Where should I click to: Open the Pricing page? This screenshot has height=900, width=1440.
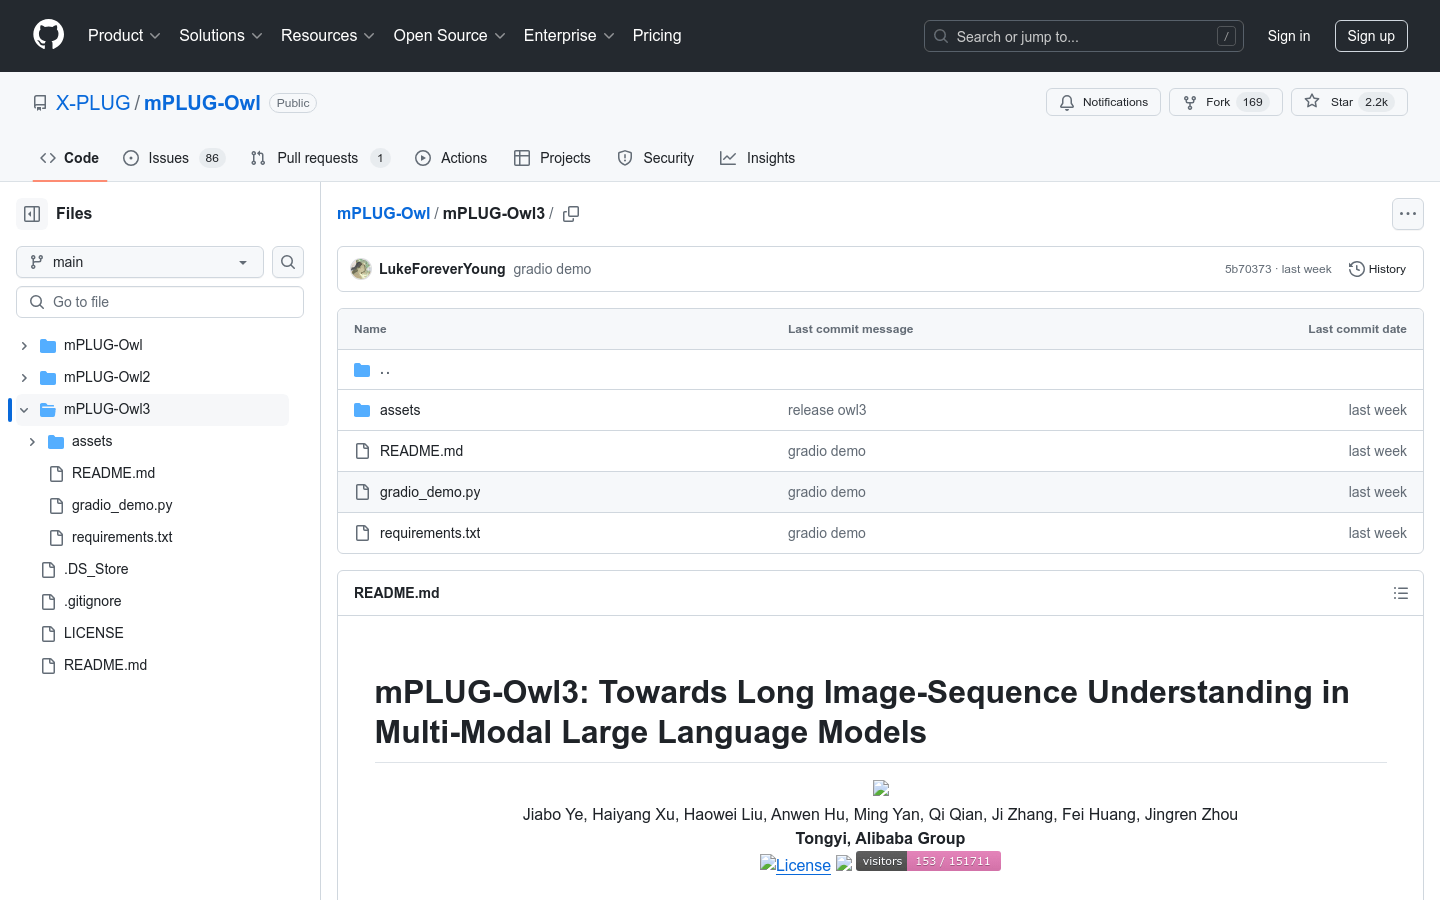coord(657,36)
